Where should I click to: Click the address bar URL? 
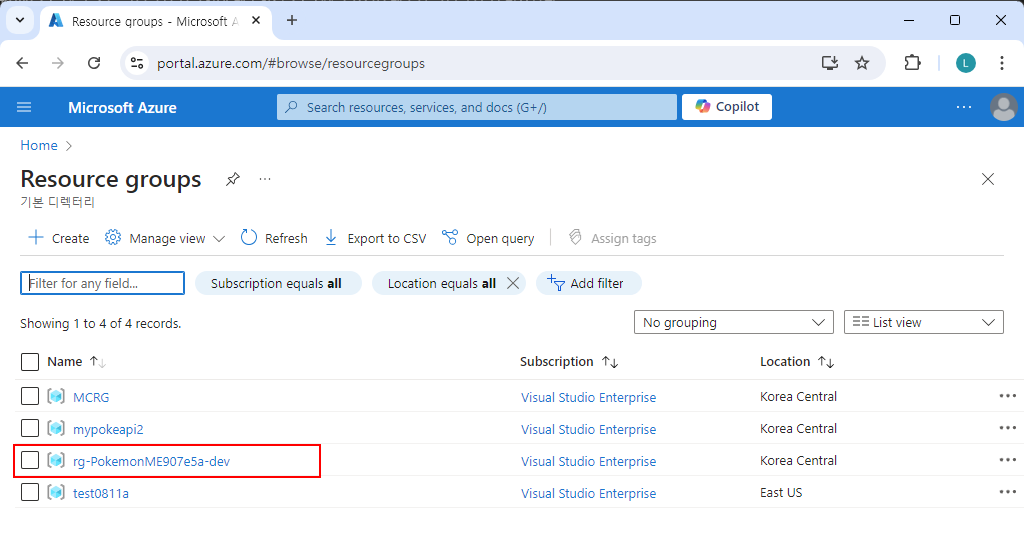click(291, 63)
